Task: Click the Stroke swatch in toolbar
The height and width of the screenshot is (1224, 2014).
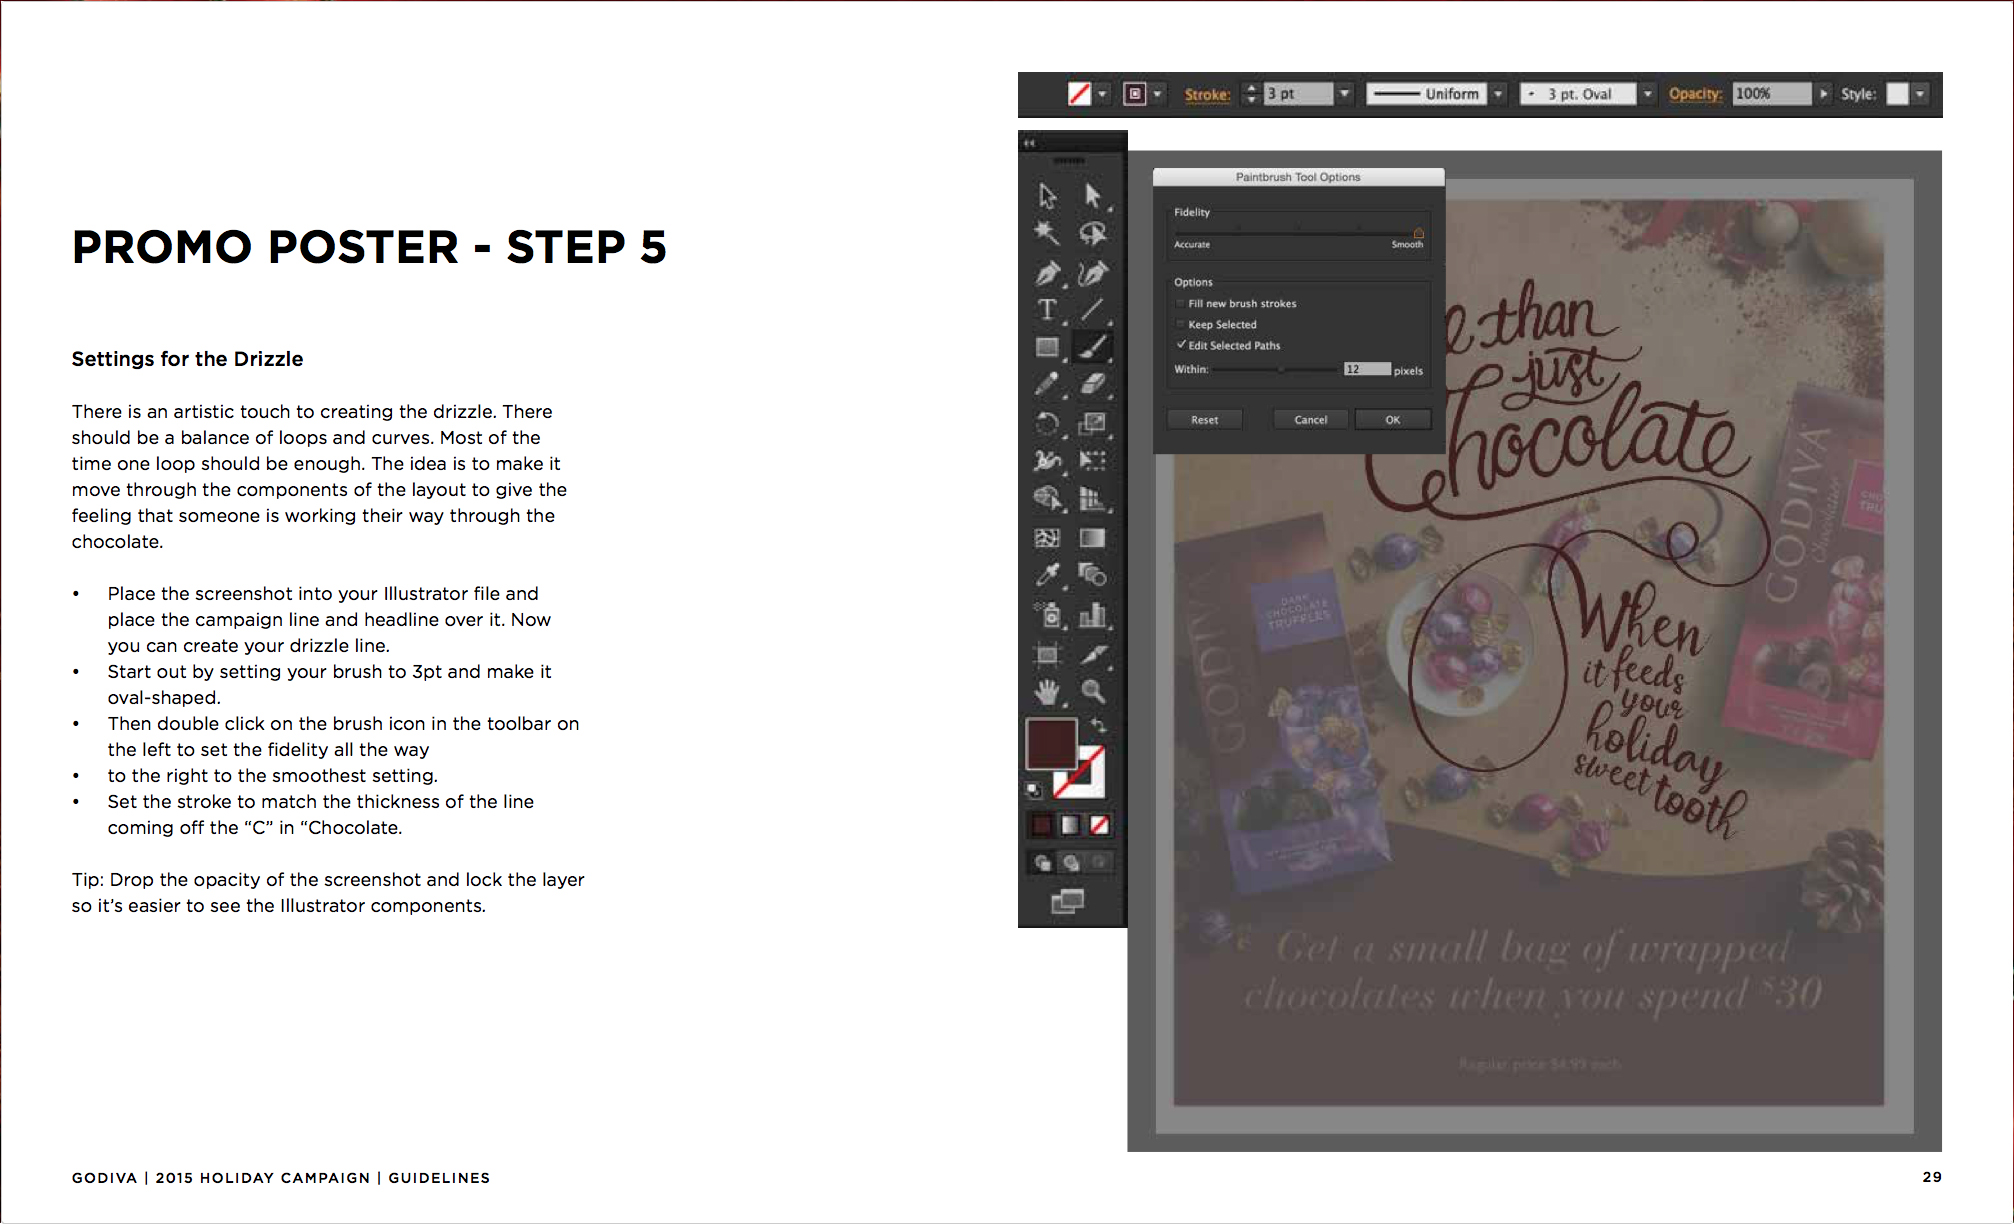Action: point(1081,773)
